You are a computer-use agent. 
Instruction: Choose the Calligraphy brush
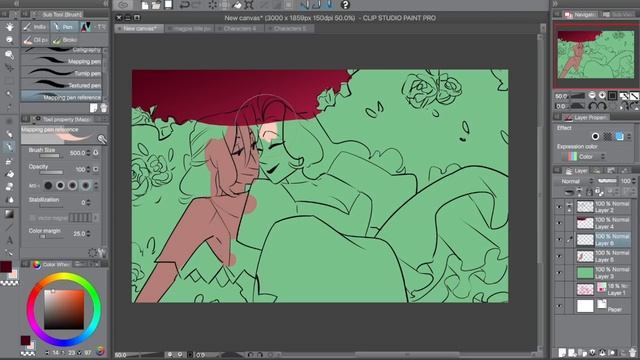pos(61,50)
